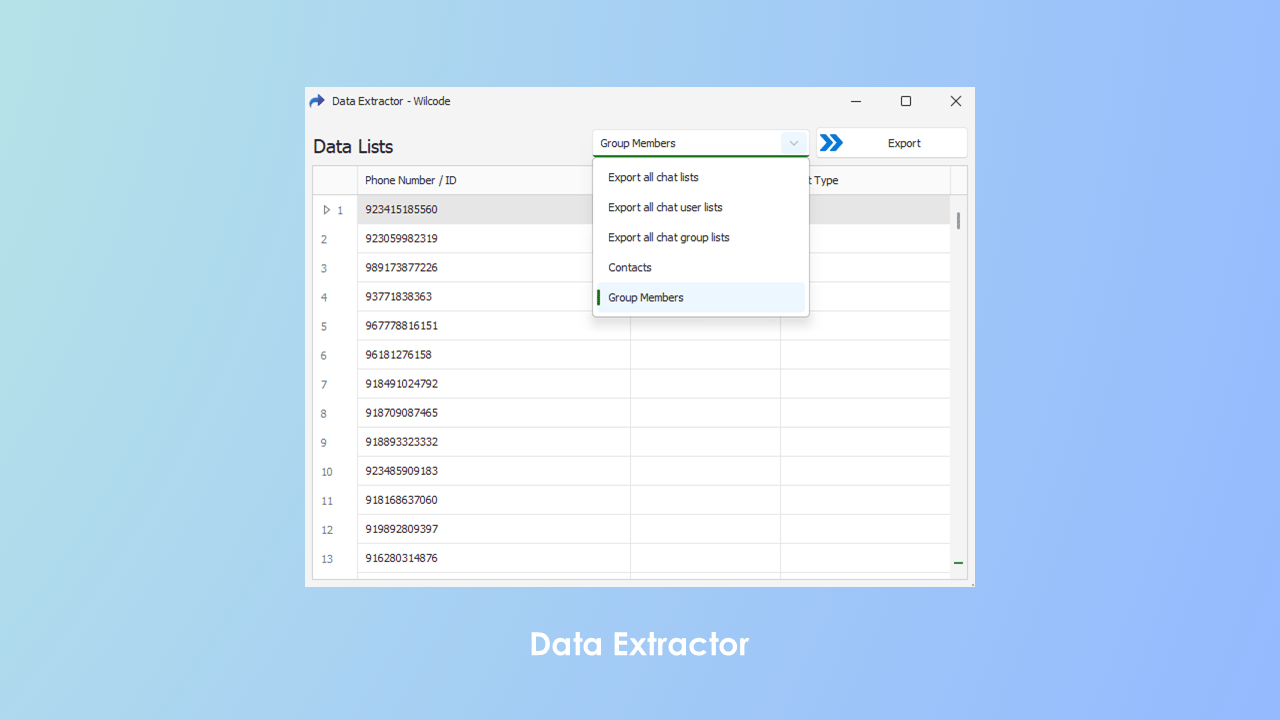The width and height of the screenshot is (1280, 720).
Task: Select the cell containing 918491024792
Action: 401,384
